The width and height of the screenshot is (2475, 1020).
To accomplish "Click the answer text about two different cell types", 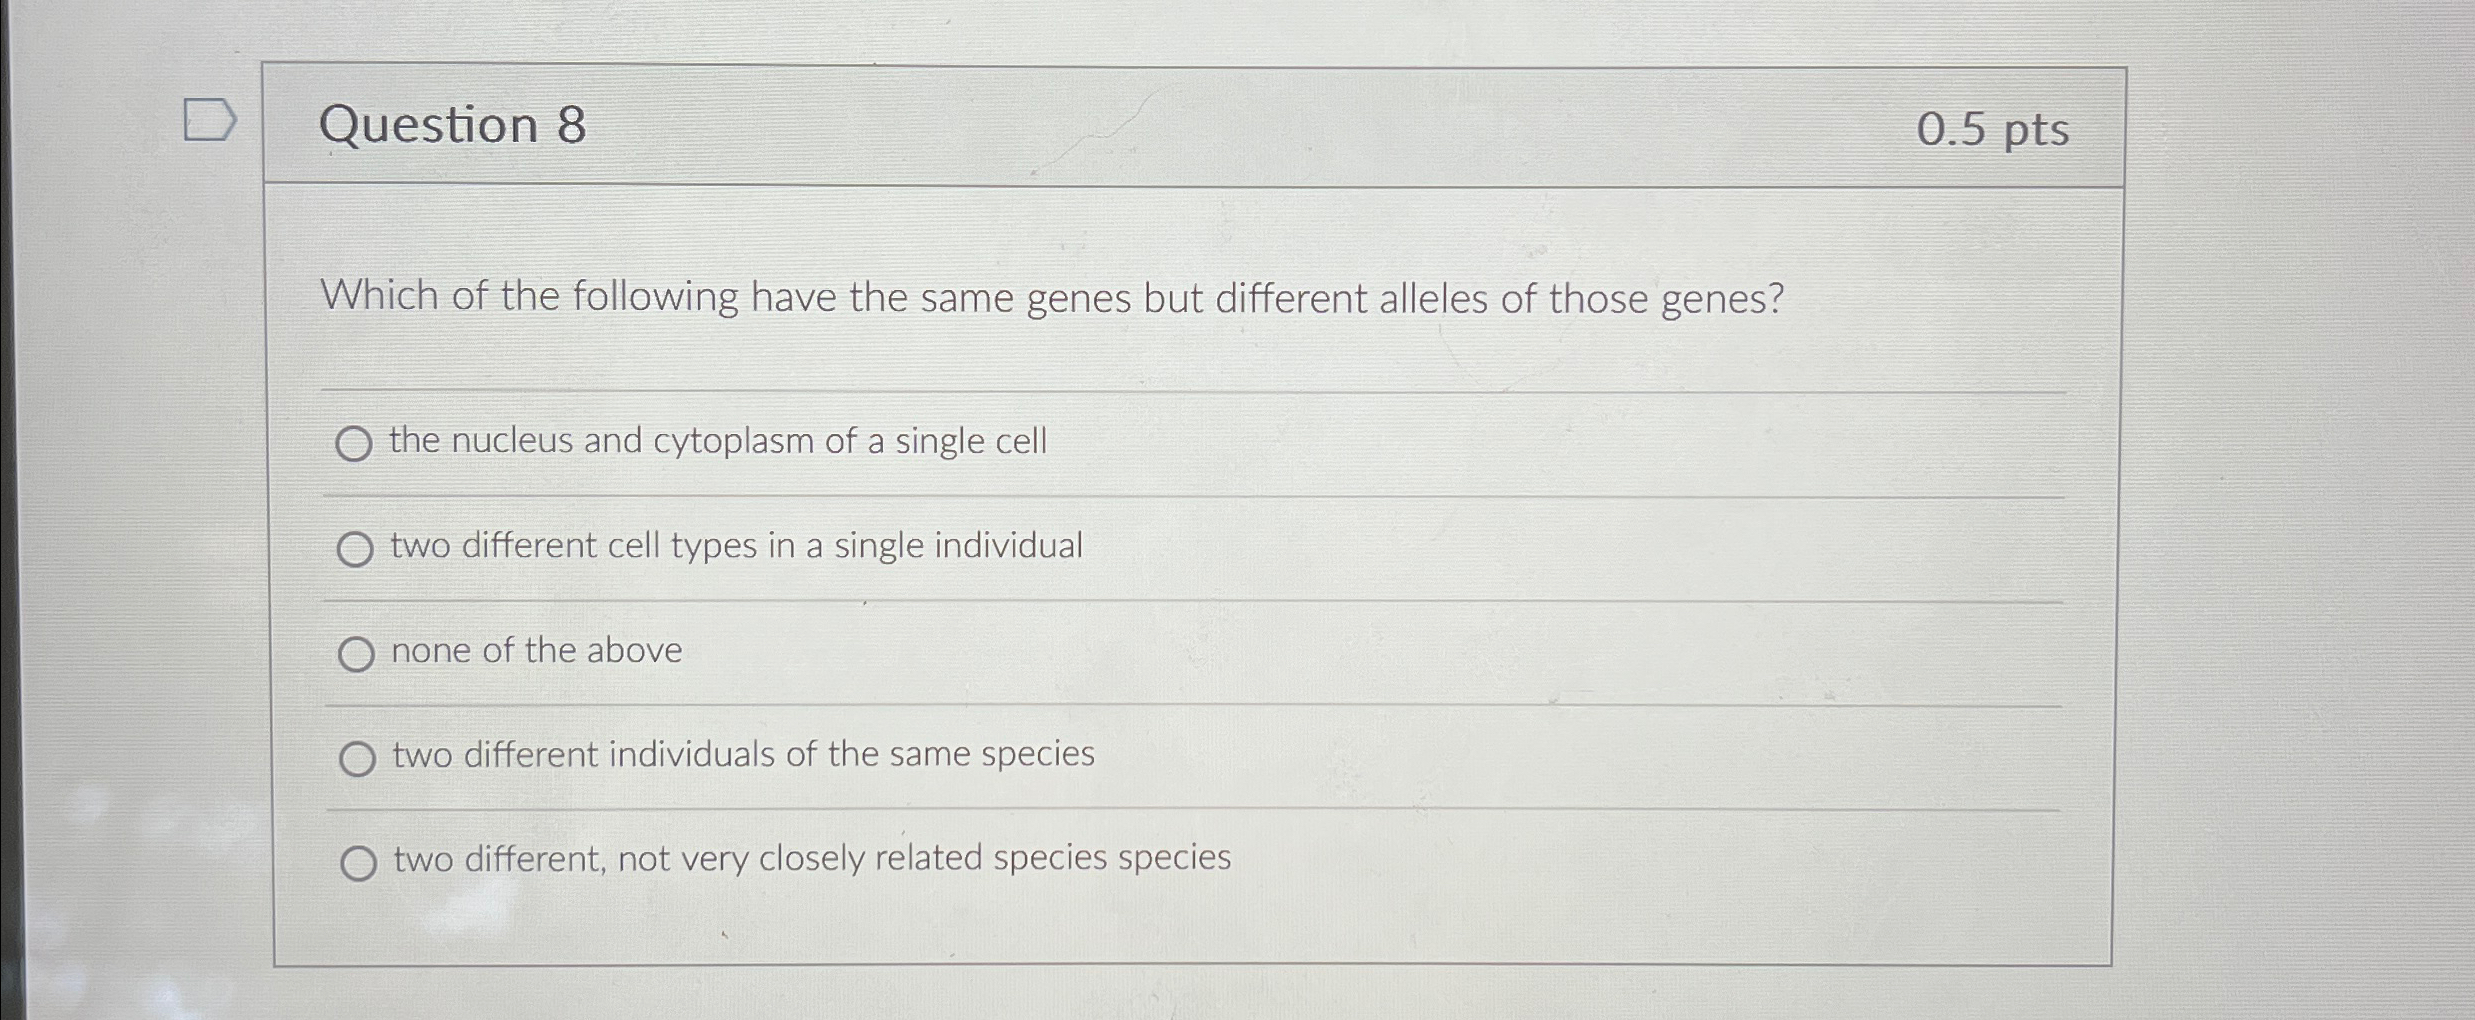I will pos(736,546).
